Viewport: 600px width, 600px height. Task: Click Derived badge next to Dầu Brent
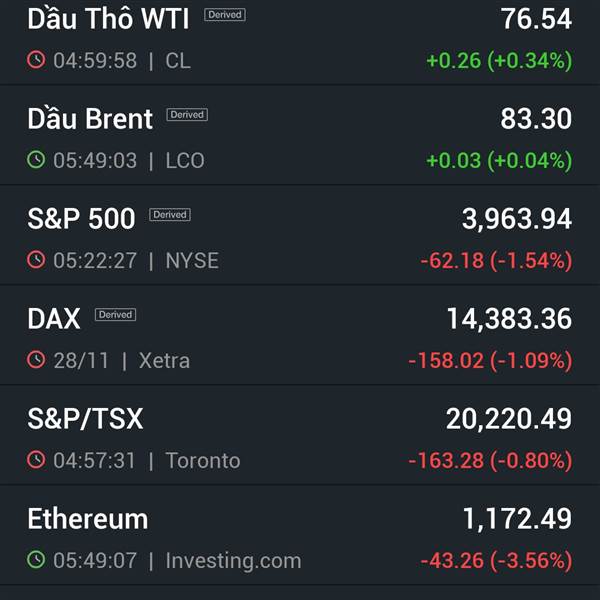[187, 114]
